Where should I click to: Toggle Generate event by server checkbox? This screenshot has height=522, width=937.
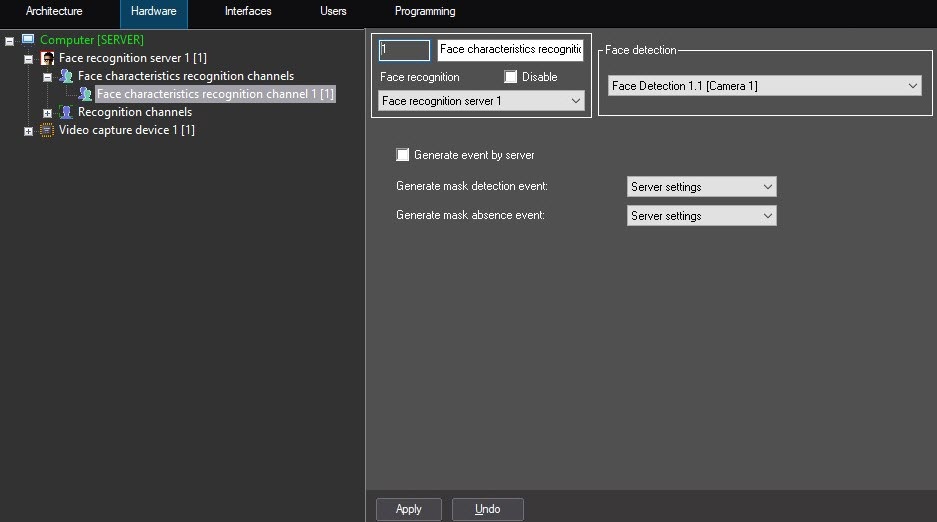point(403,155)
